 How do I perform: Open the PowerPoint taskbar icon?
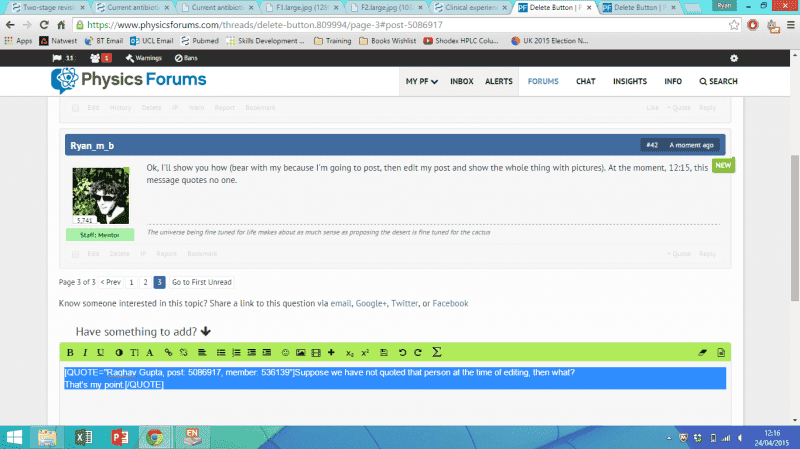pos(119,437)
